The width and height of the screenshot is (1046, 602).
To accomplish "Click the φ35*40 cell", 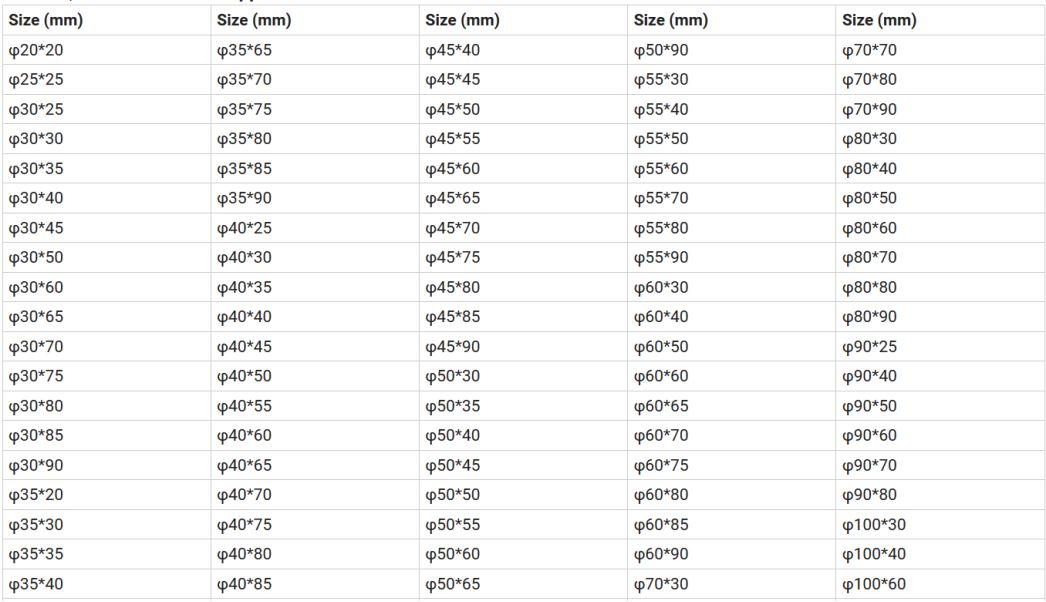I will click(107, 584).
